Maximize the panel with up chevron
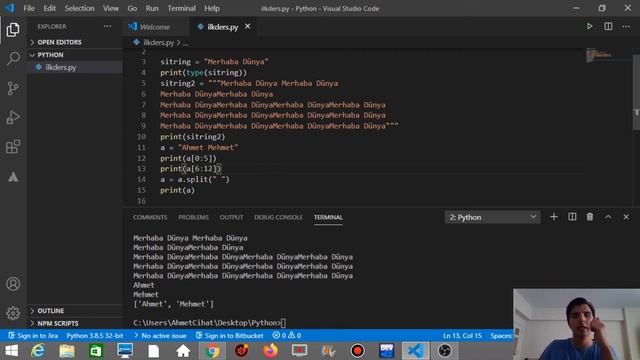Image resolution: width=640 pixels, height=360 pixels. pos(608,217)
